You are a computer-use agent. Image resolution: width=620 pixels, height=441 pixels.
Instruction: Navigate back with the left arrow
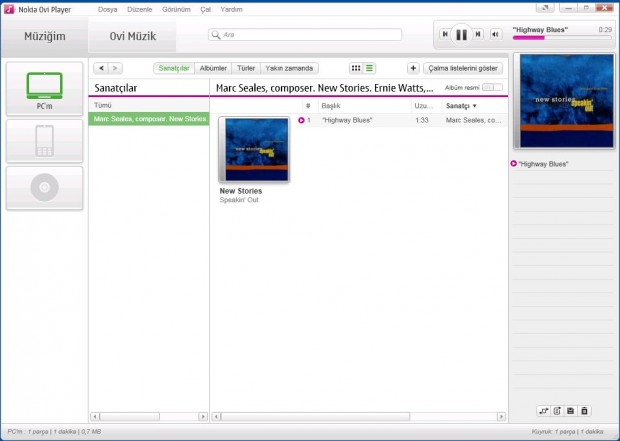[x=101, y=68]
